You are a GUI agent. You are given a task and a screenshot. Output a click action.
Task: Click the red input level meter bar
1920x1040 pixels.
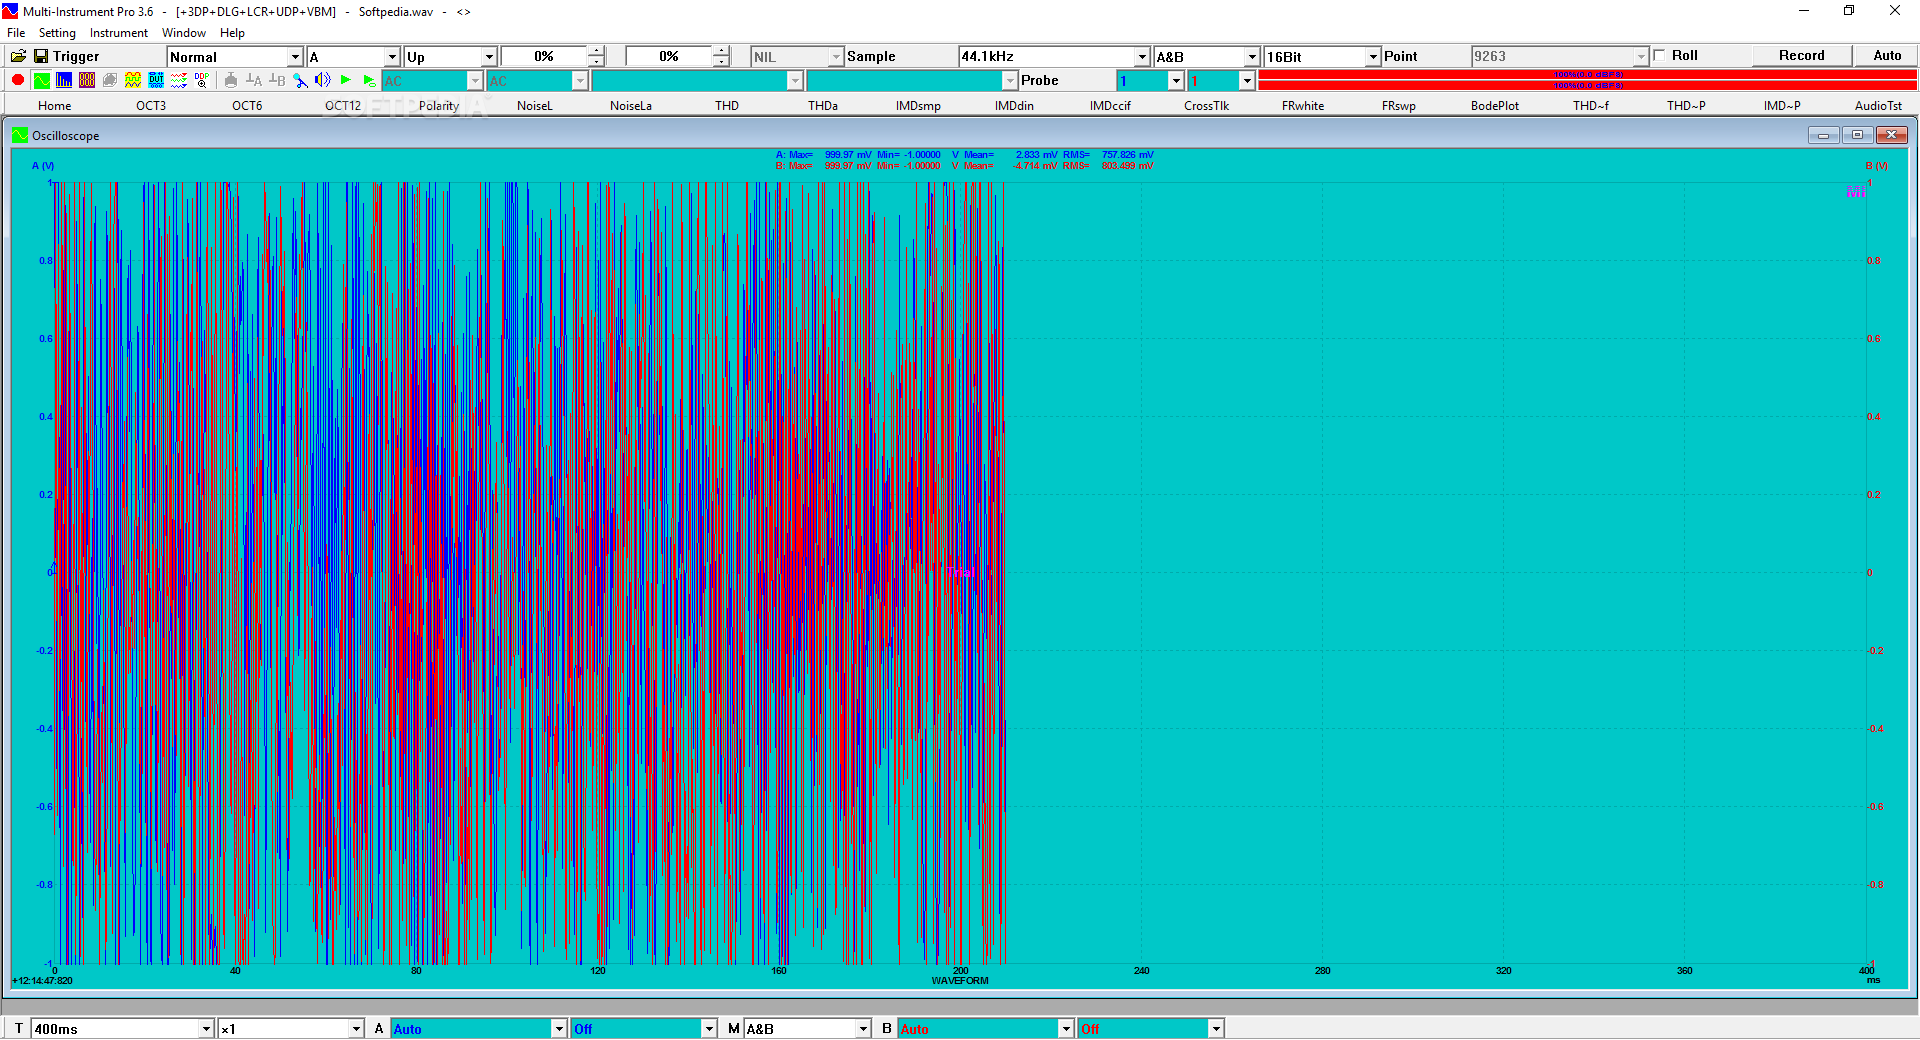click(x=1588, y=80)
